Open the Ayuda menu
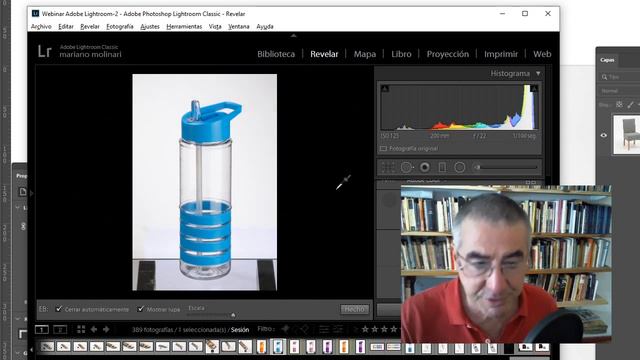 pyautogui.click(x=265, y=27)
